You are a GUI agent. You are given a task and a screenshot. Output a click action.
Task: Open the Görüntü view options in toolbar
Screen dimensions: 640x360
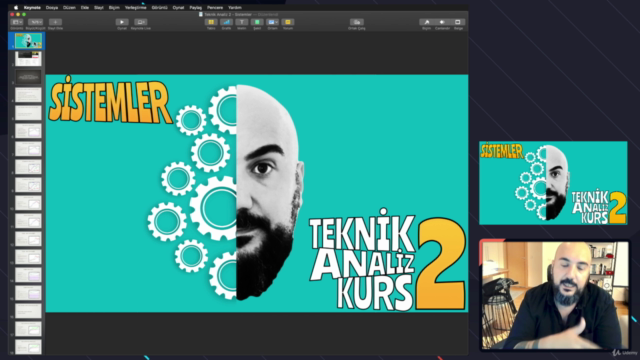17,22
